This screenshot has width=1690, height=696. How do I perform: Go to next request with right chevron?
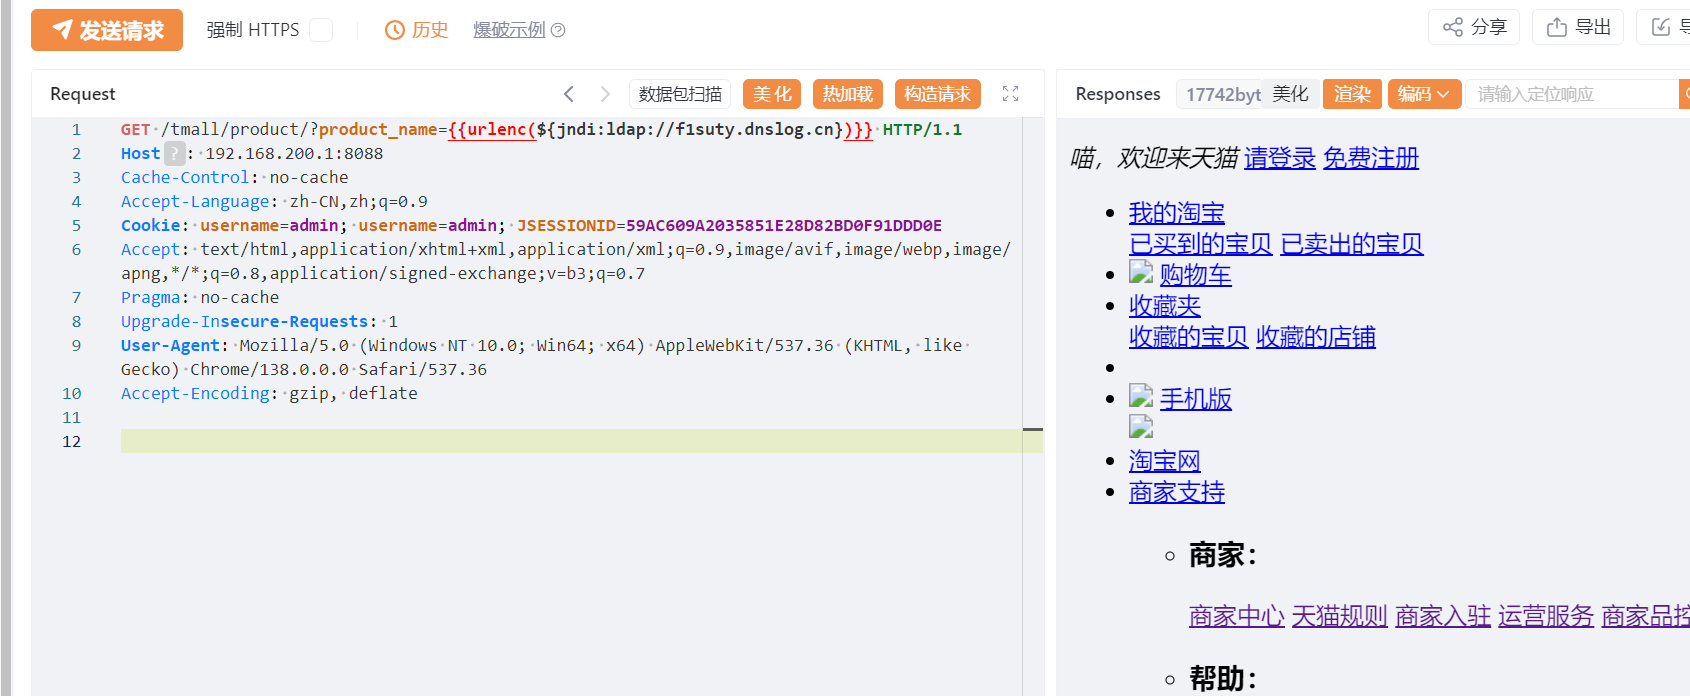605,94
